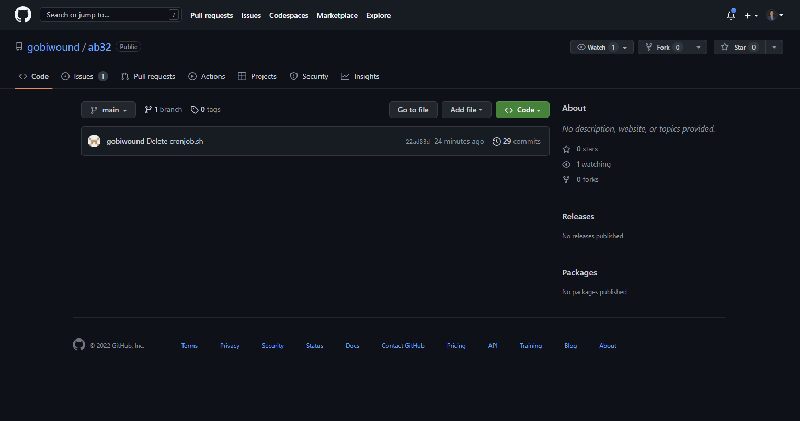The image size is (800, 421).
Task: Open the latest commit hash link
Action: pyautogui.click(x=417, y=141)
